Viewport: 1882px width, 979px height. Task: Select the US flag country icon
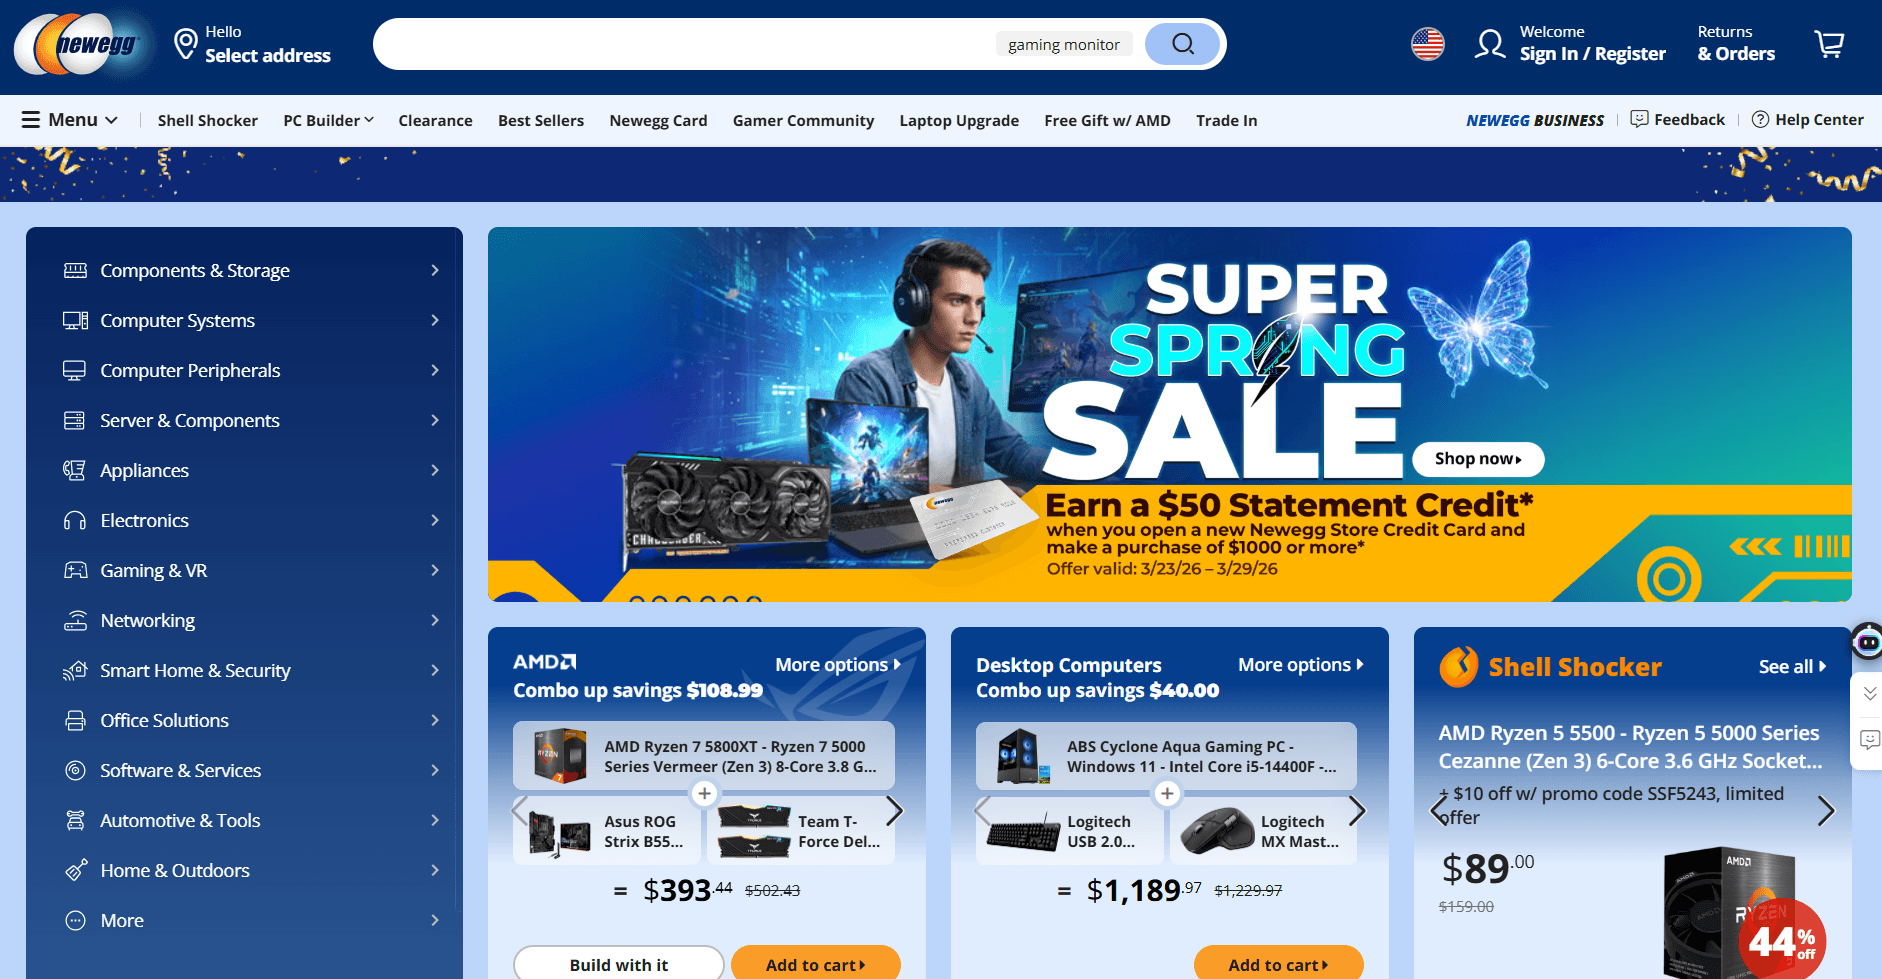coord(1428,44)
